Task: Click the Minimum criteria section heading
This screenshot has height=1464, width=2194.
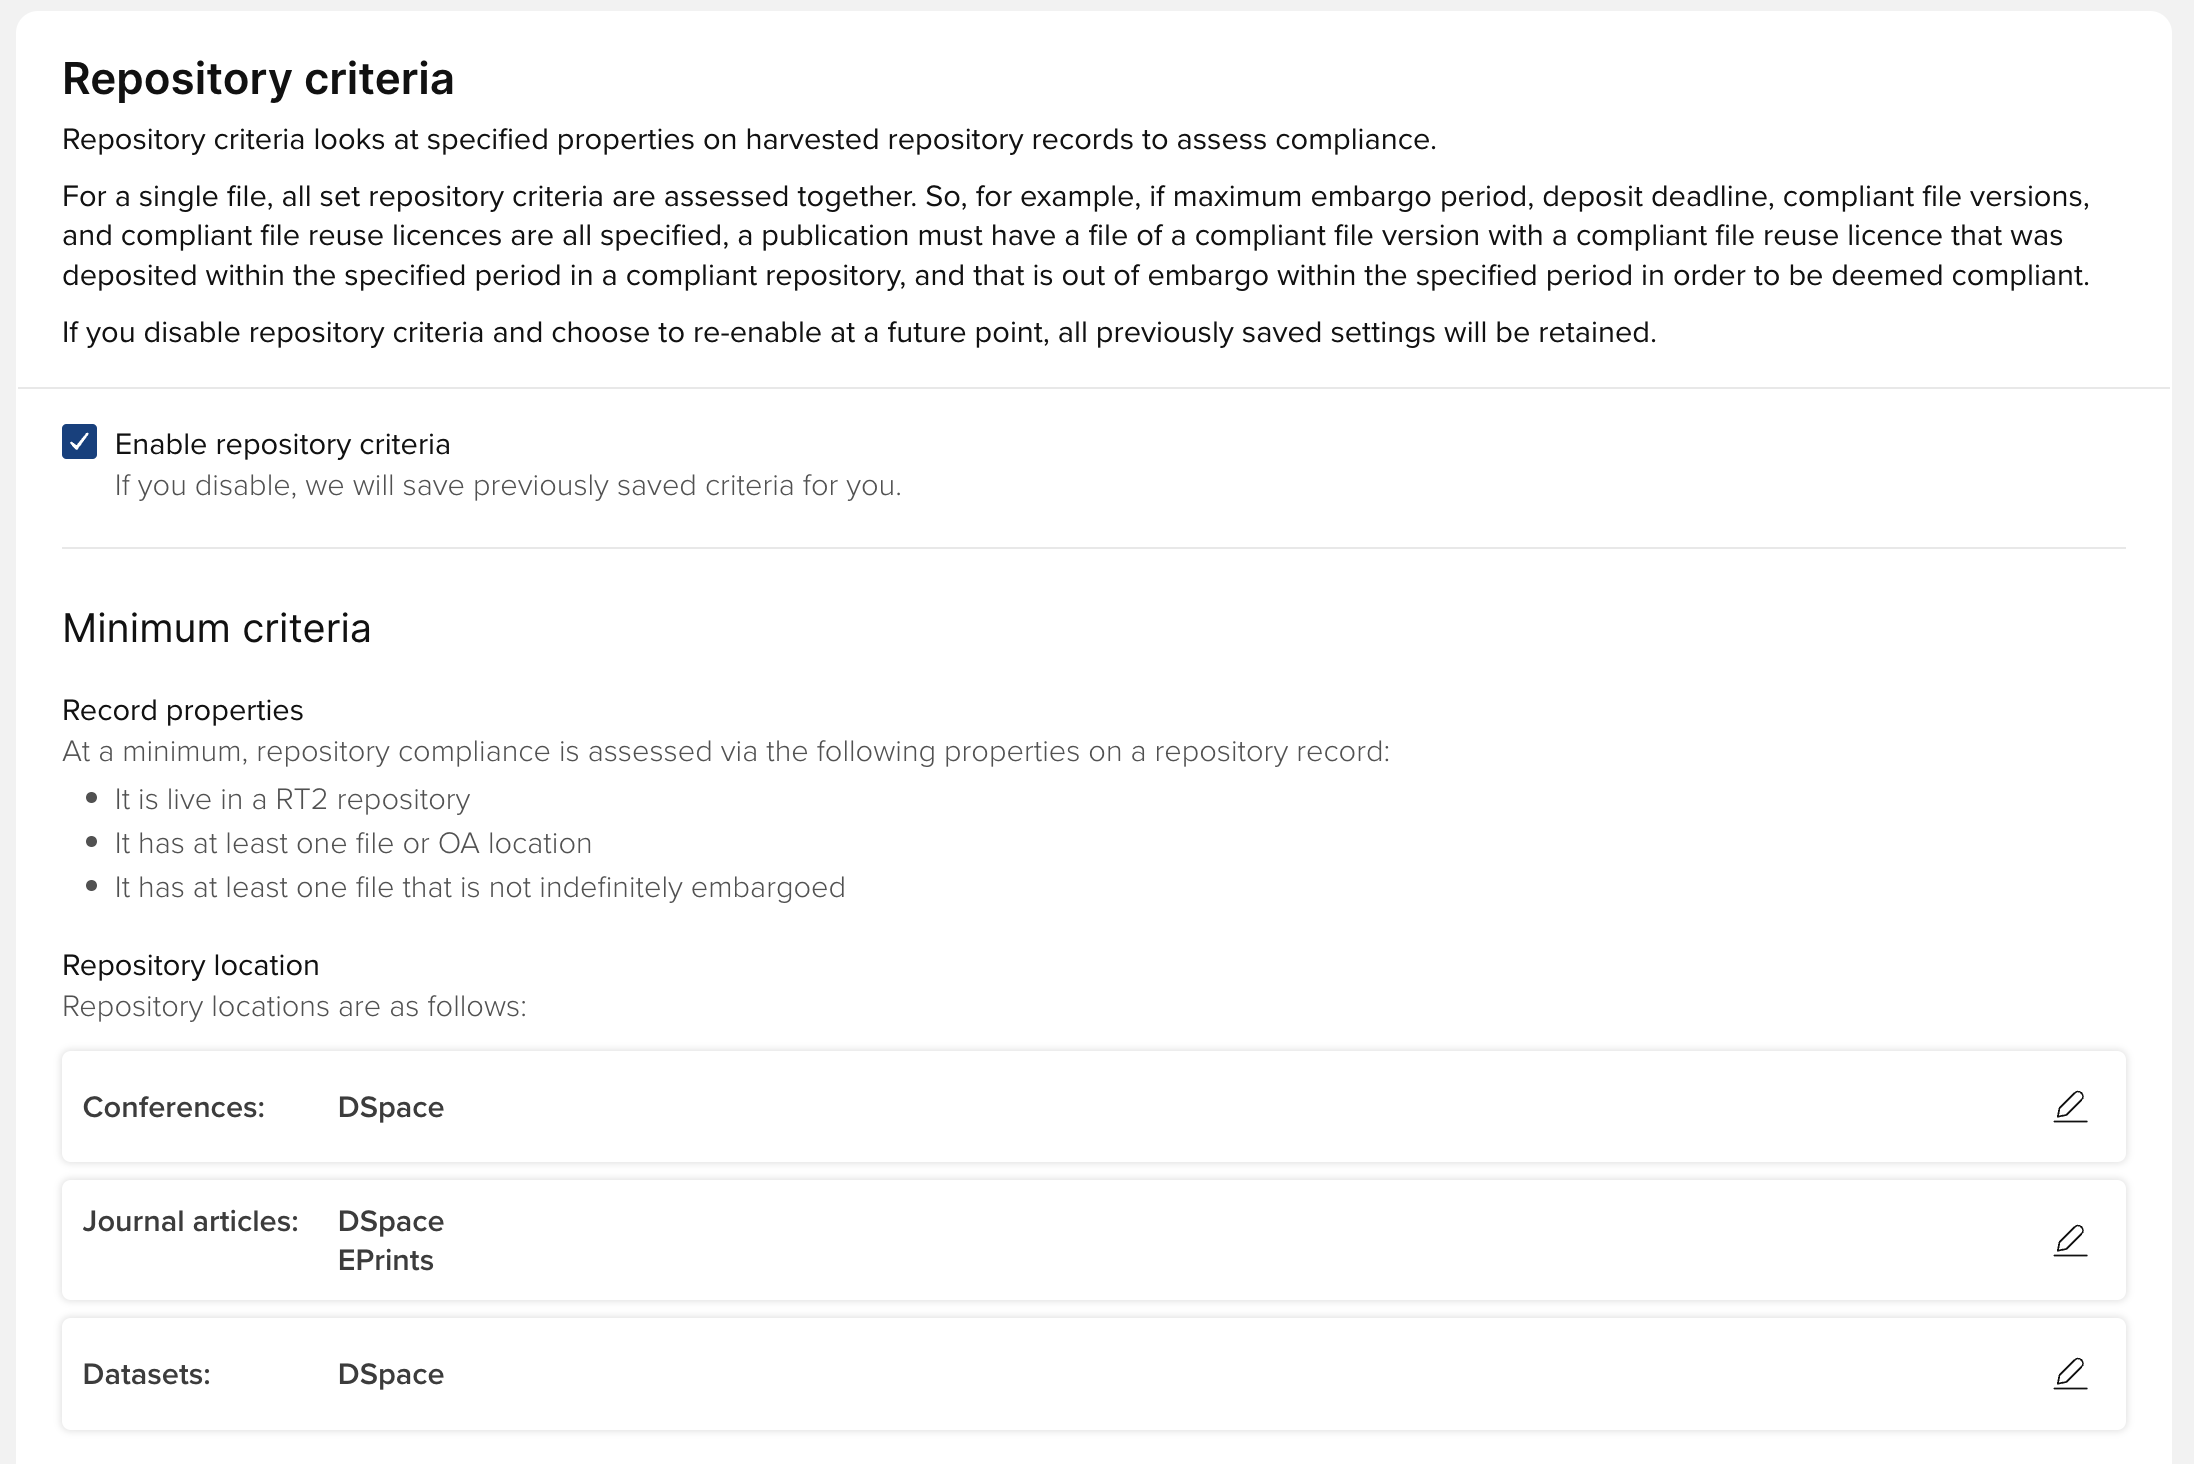Action: 216,629
